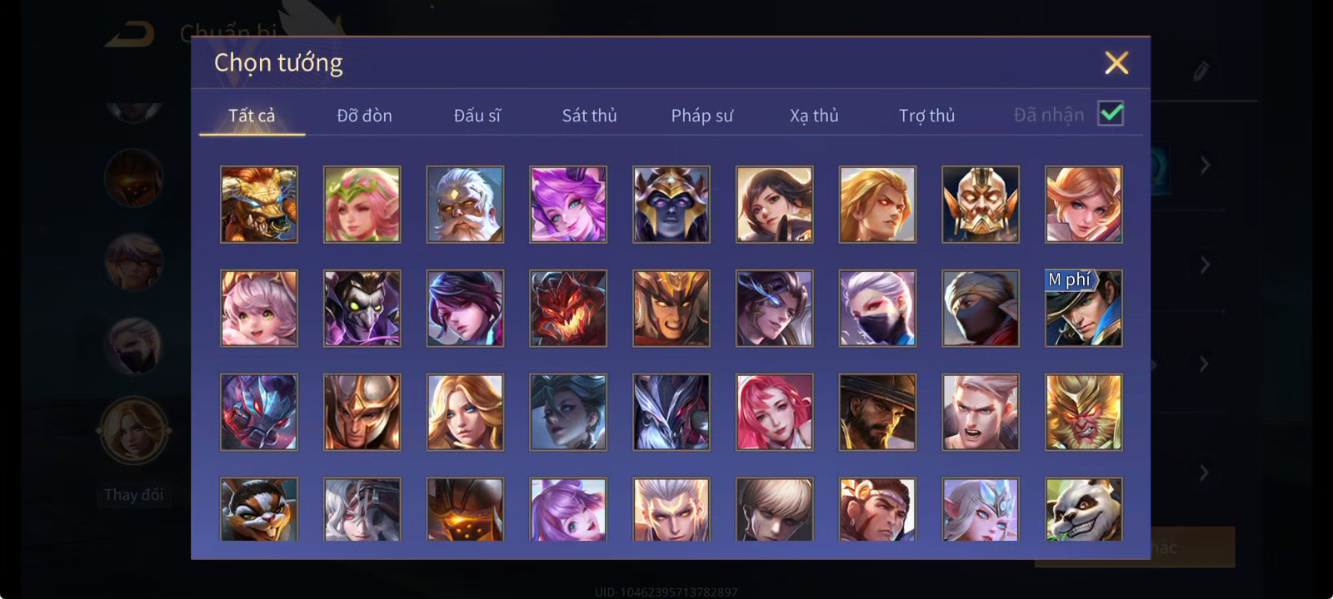Select the raccoon hero portrait
Image resolution: width=1333 pixels, height=599 pixels.
[x=259, y=509]
